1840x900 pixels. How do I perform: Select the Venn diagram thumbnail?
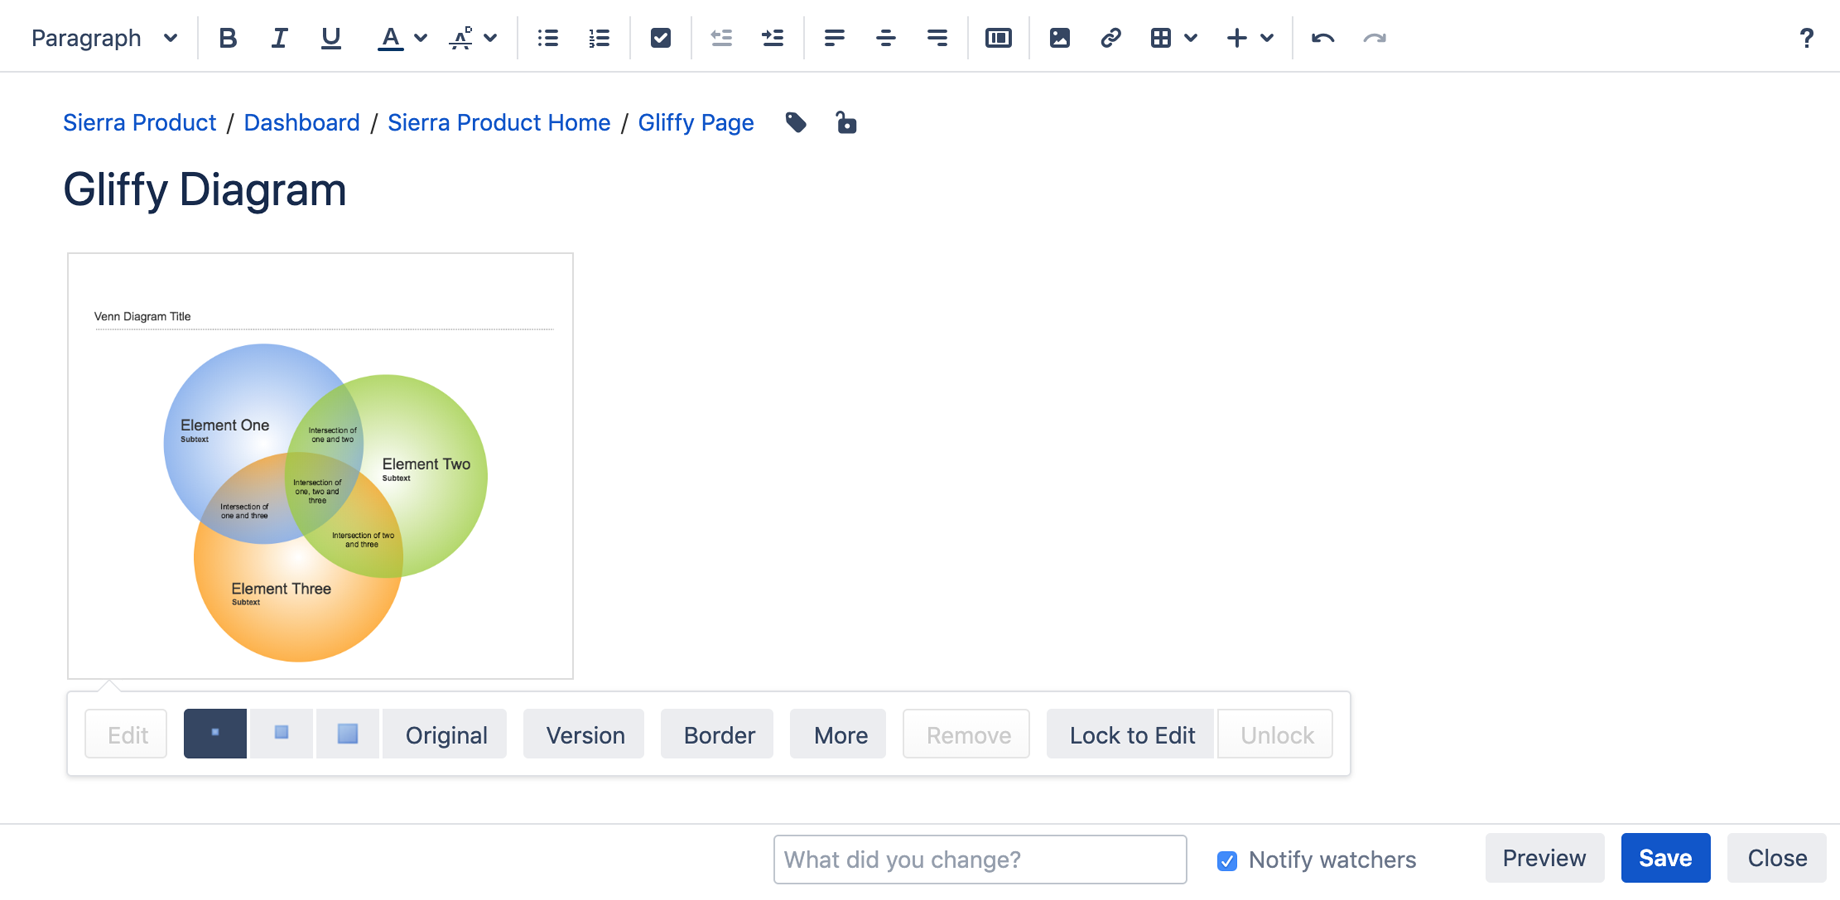320,466
